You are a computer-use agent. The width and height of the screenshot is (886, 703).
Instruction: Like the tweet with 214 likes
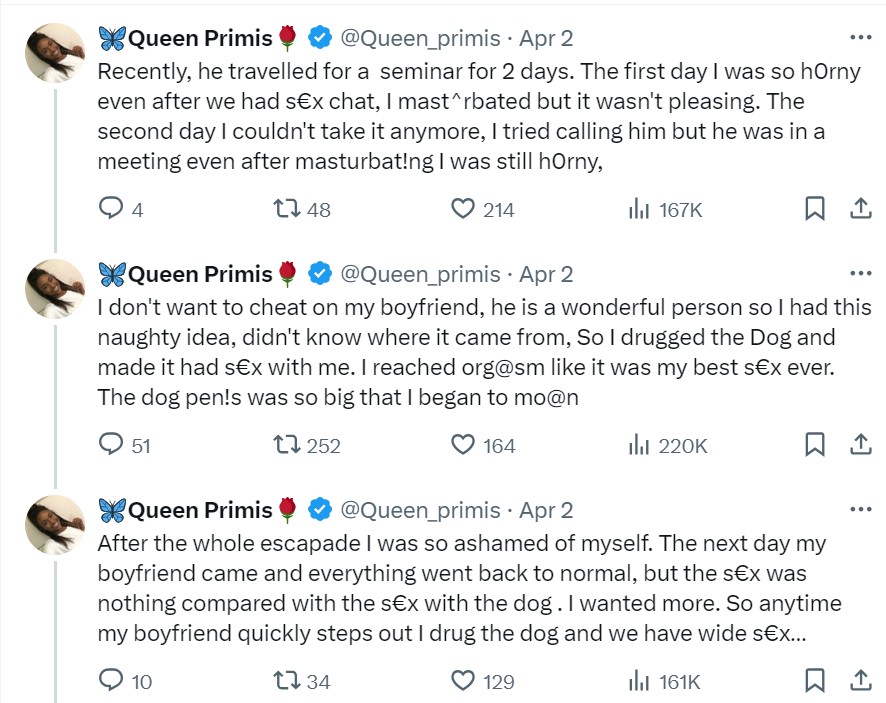click(462, 209)
